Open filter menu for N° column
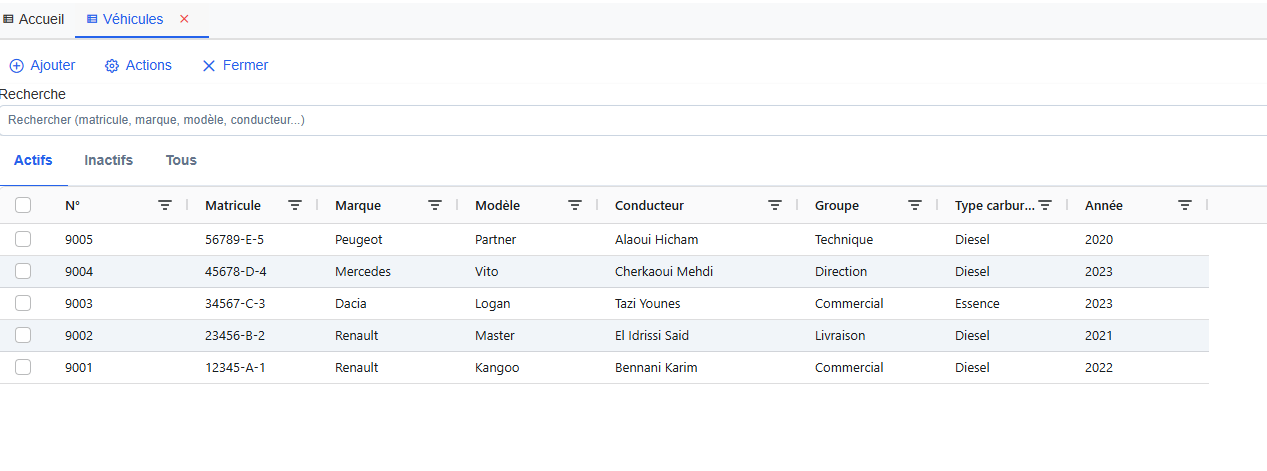1267x471 pixels. (x=165, y=205)
